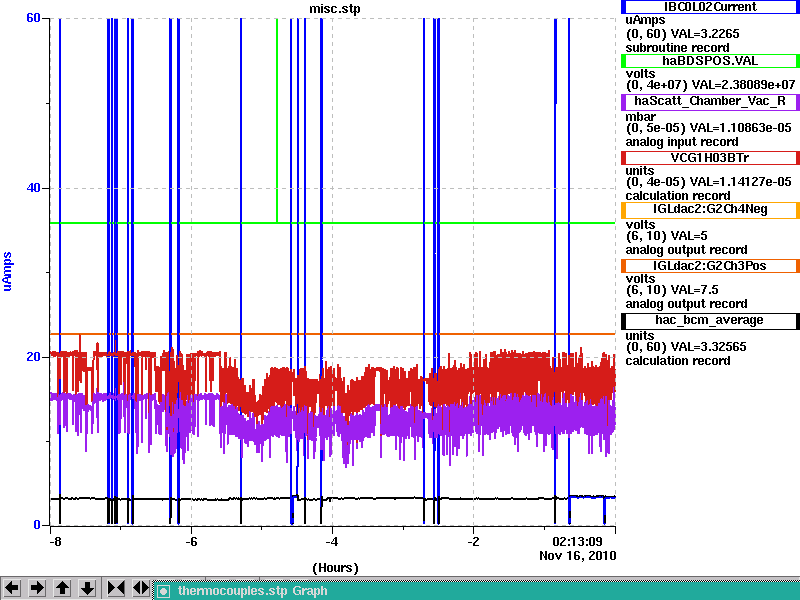Select the haScatt_Chamber_Vac_R legend entry

(x=710, y=101)
